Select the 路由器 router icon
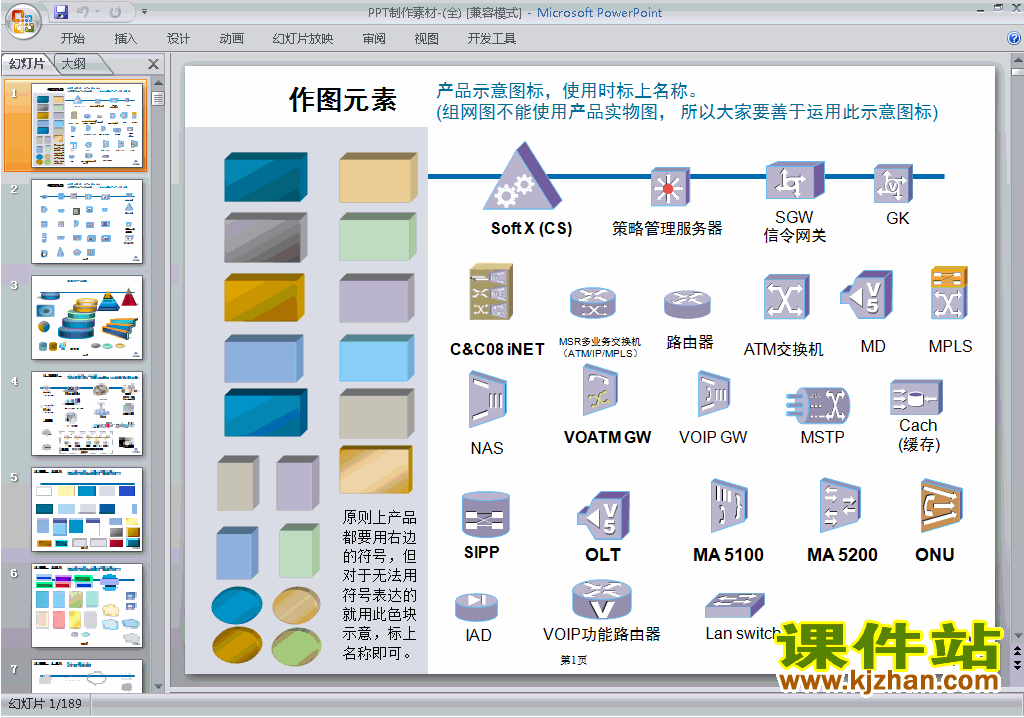This screenshot has width=1024, height=718. click(687, 304)
